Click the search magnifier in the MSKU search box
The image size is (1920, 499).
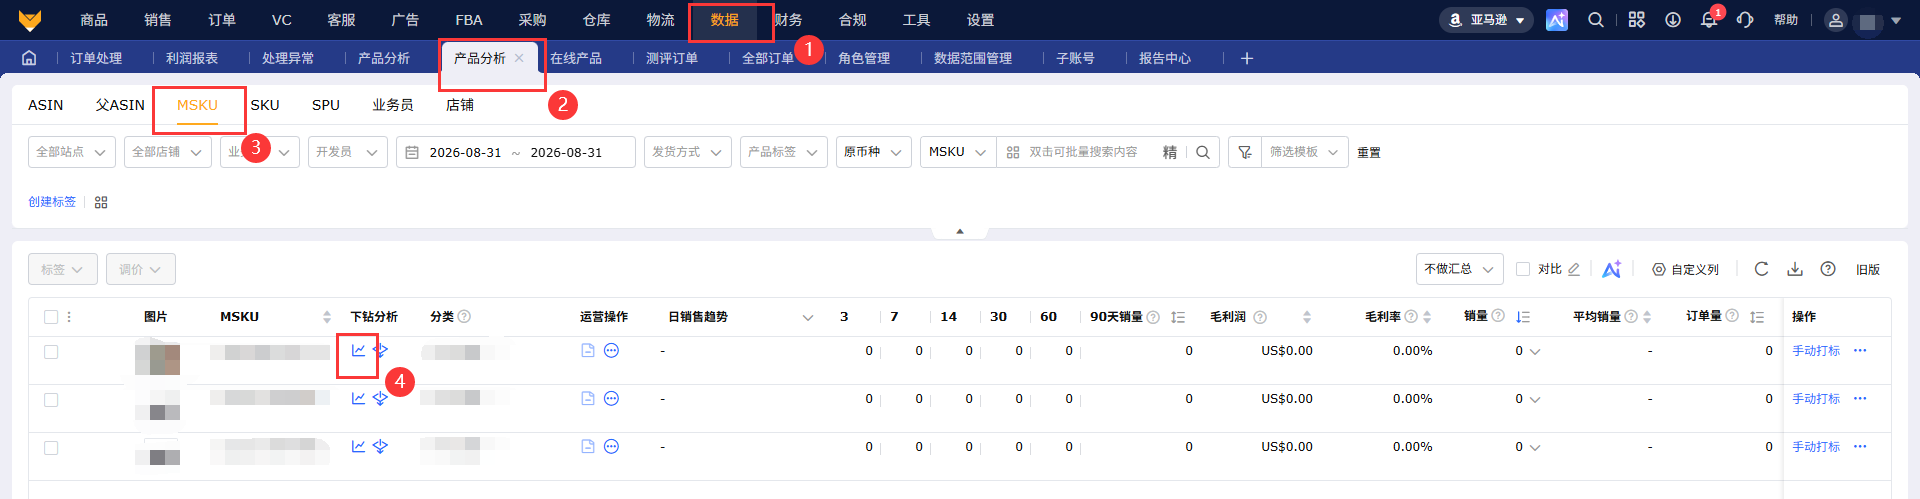(x=1203, y=152)
